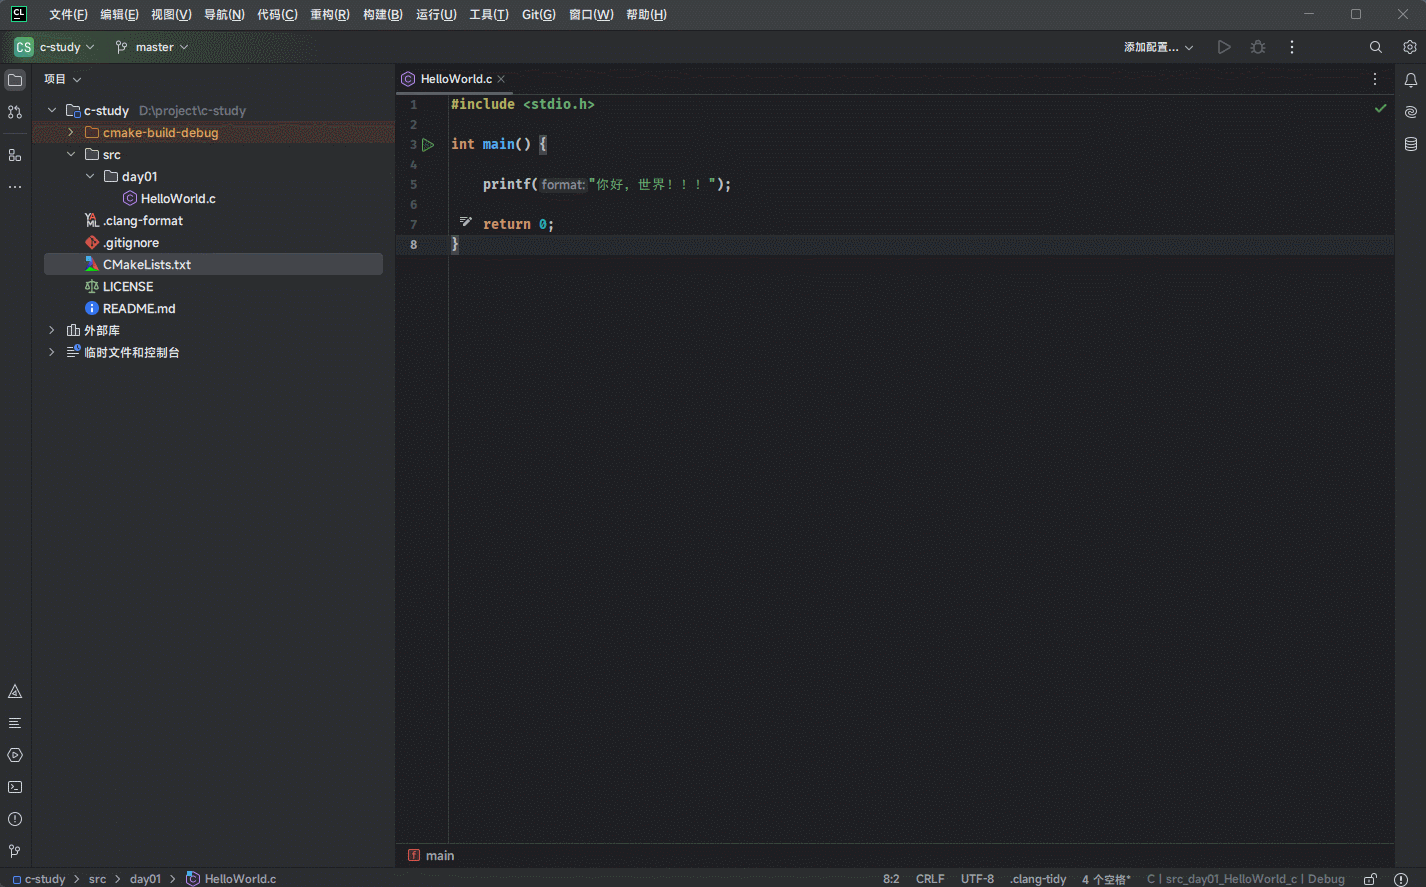Viewport: 1426px width, 887px height.
Task: Click the Debug bug icon in toolbar
Action: [x=1258, y=47]
